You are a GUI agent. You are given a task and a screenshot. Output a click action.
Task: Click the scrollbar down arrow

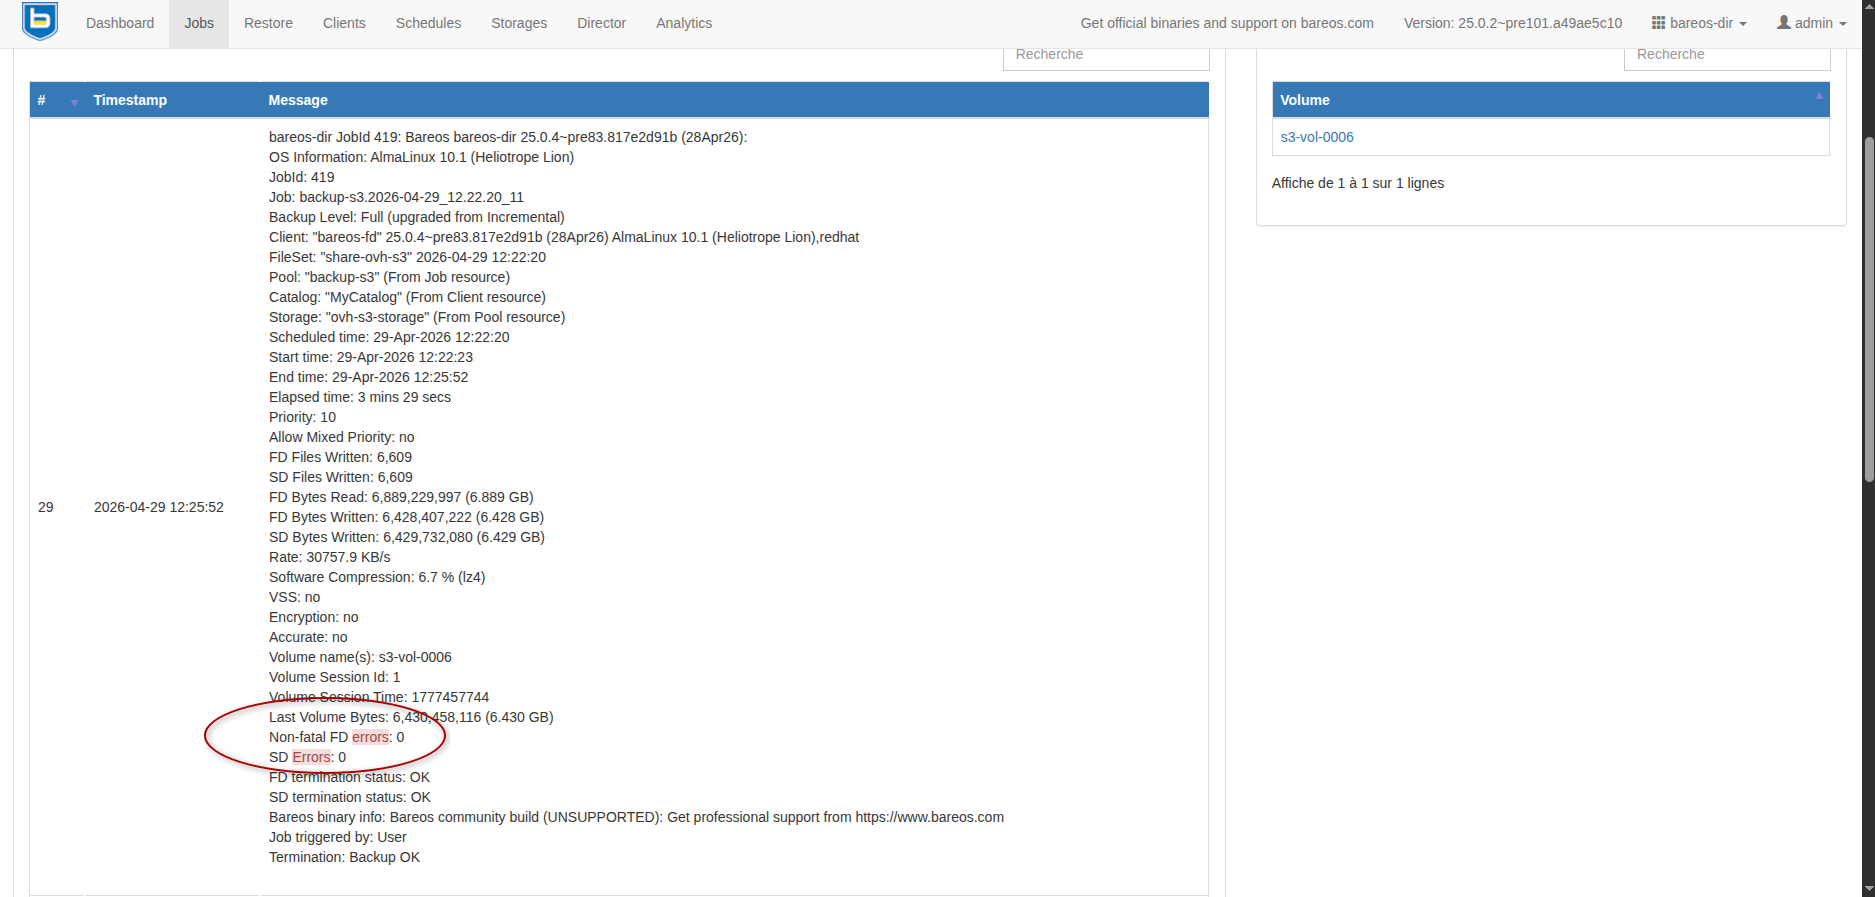coord(1869,889)
